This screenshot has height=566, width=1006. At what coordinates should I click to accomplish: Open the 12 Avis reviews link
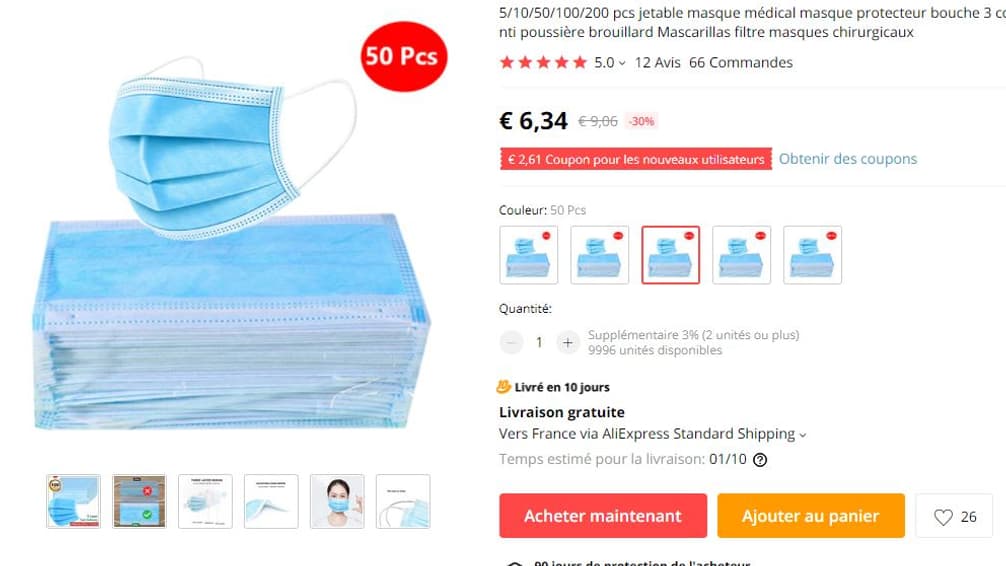(x=658, y=62)
